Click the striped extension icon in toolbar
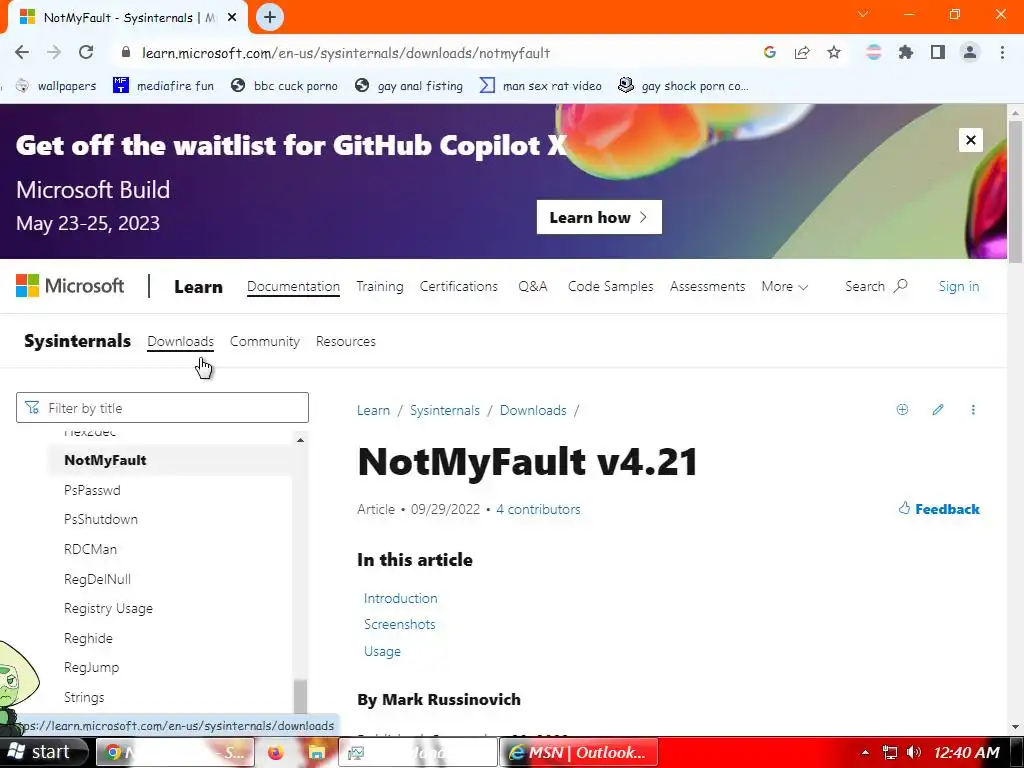Image resolution: width=1024 pixels, height=768 pixels. [x=874, y=52]
